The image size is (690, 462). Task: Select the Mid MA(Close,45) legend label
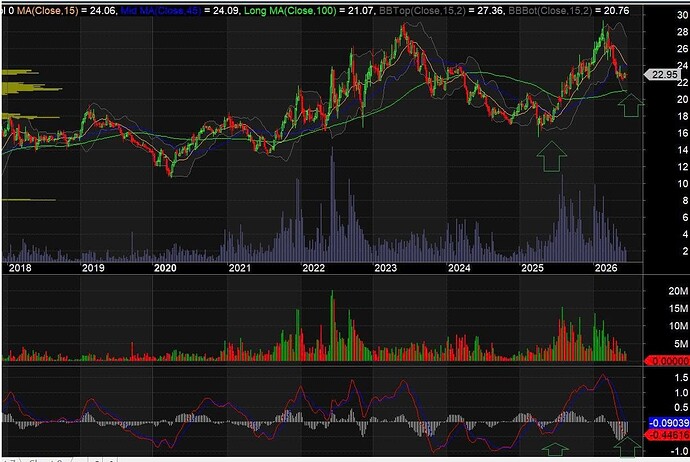[x=160, y=11]
